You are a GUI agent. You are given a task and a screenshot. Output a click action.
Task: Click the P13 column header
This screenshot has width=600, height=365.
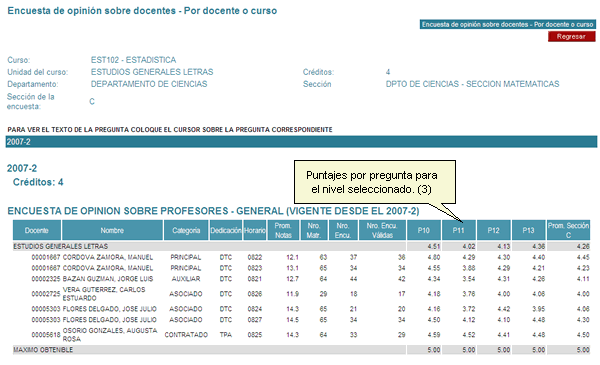[x=528, y=230]
